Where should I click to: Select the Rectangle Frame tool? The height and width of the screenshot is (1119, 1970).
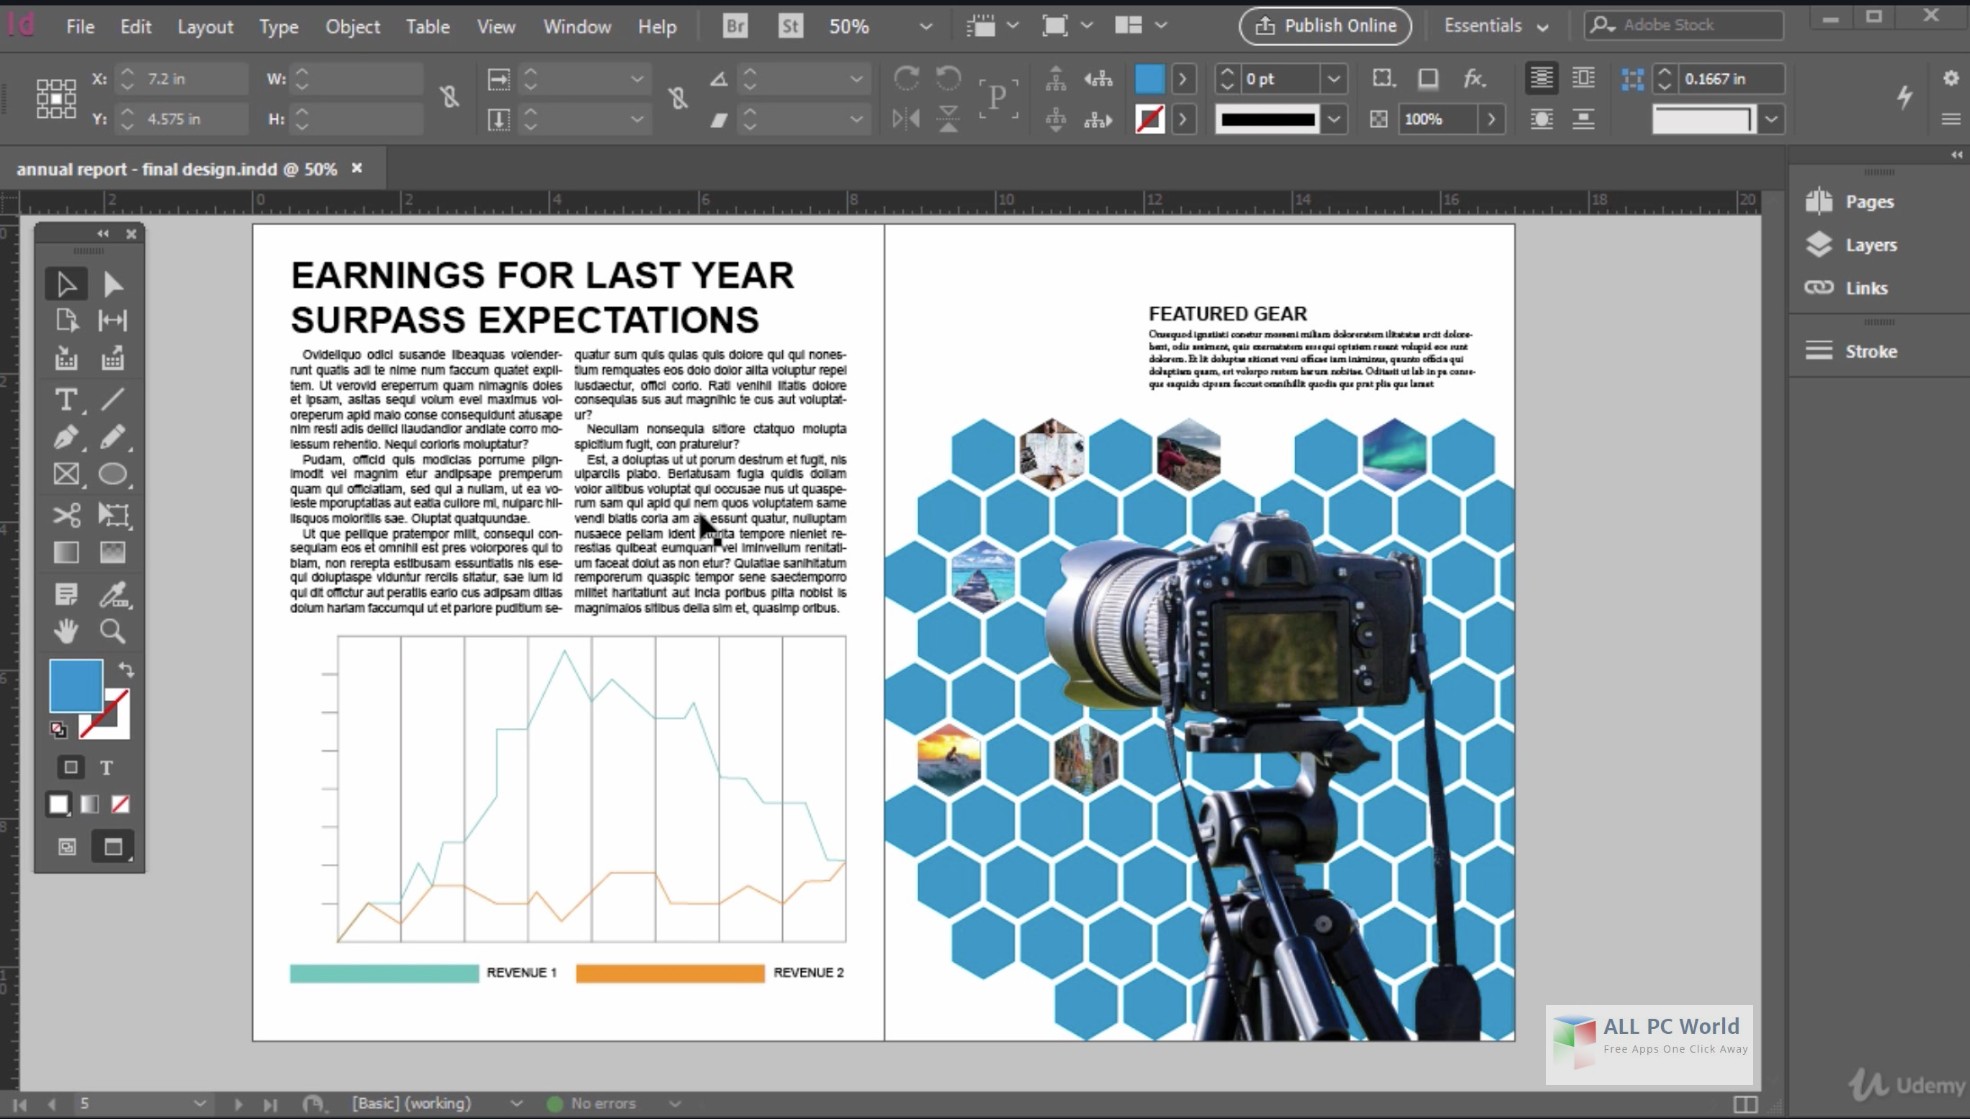(x=66, y=474)
